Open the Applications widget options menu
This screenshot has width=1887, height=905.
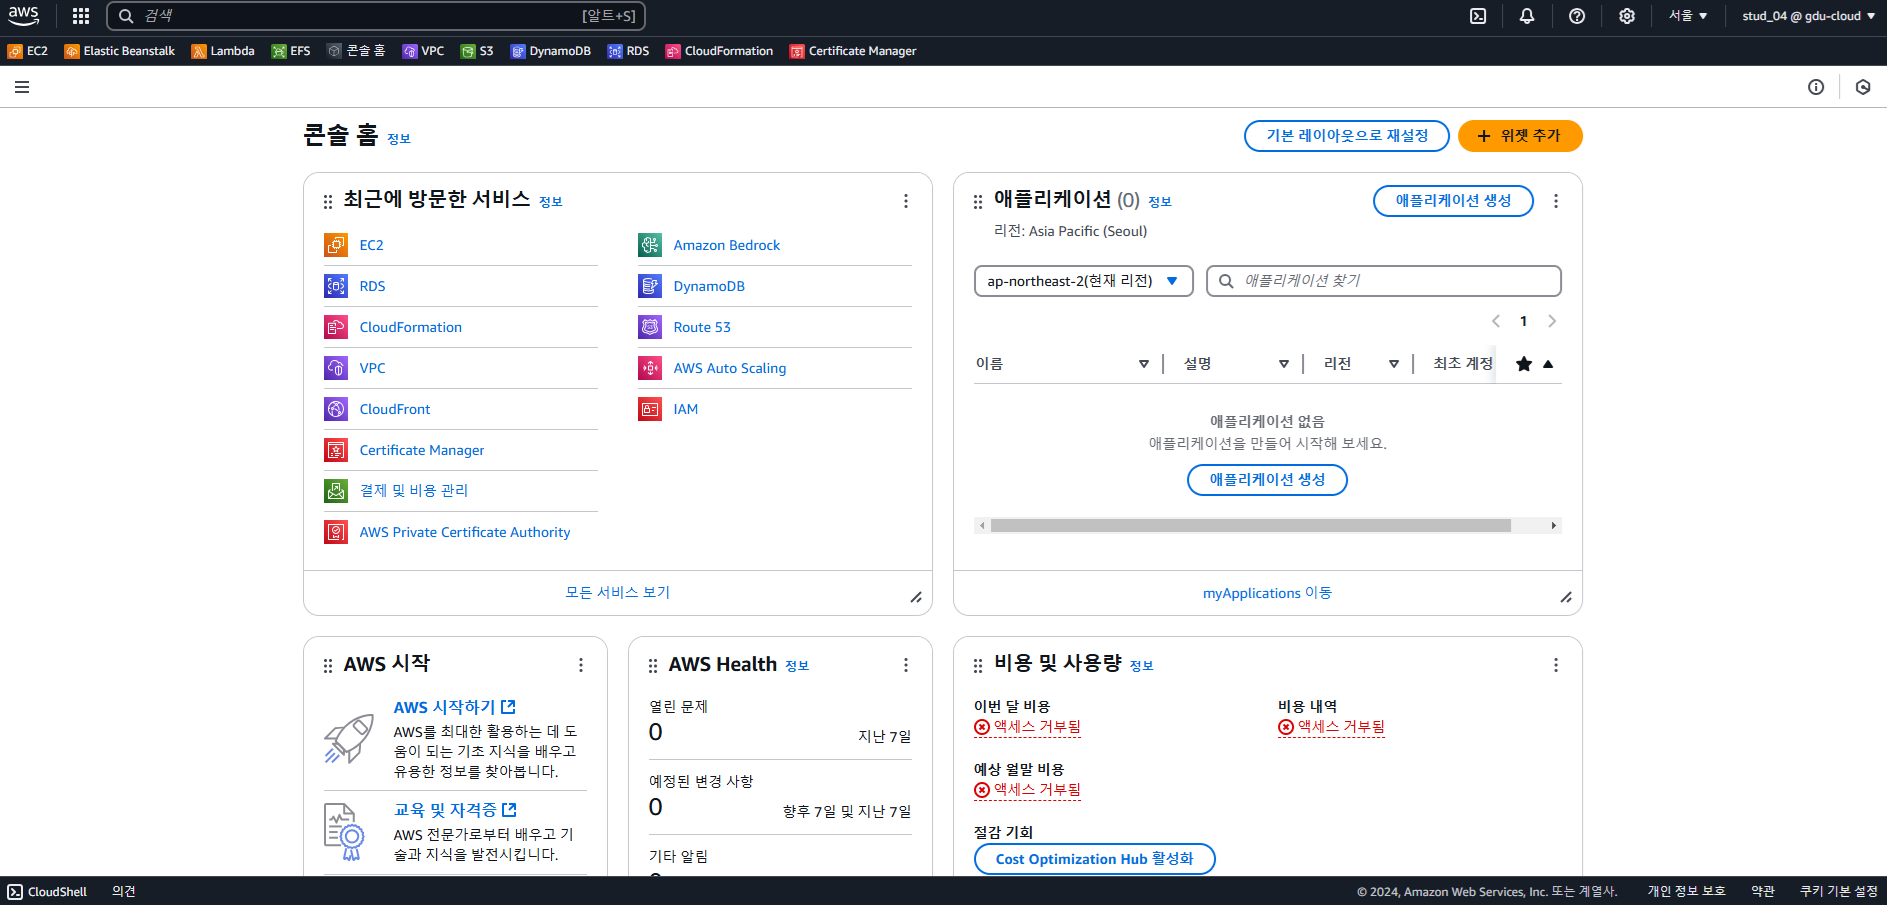pos(1556,201)
